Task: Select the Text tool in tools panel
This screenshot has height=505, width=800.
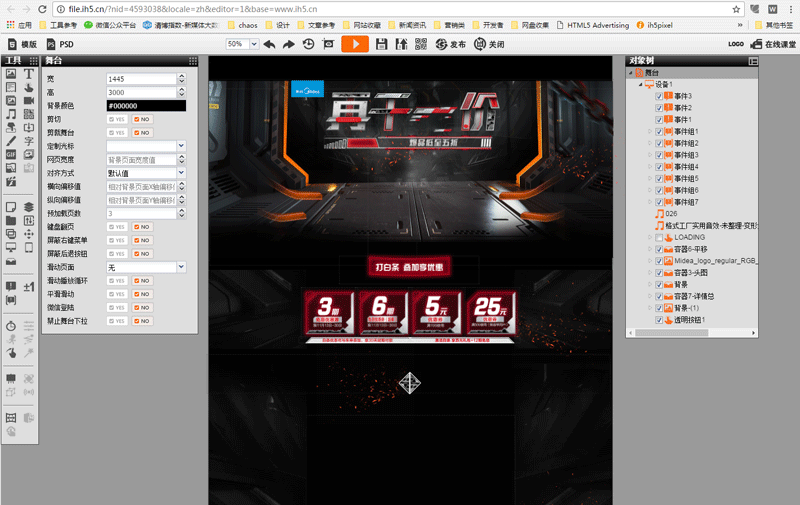Action: tap(29, 74)
